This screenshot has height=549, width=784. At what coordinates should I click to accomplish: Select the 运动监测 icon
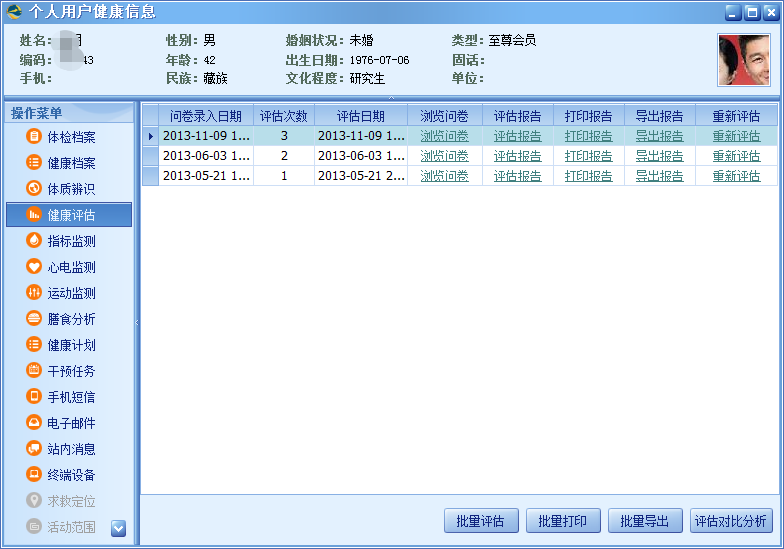point(34,293)
